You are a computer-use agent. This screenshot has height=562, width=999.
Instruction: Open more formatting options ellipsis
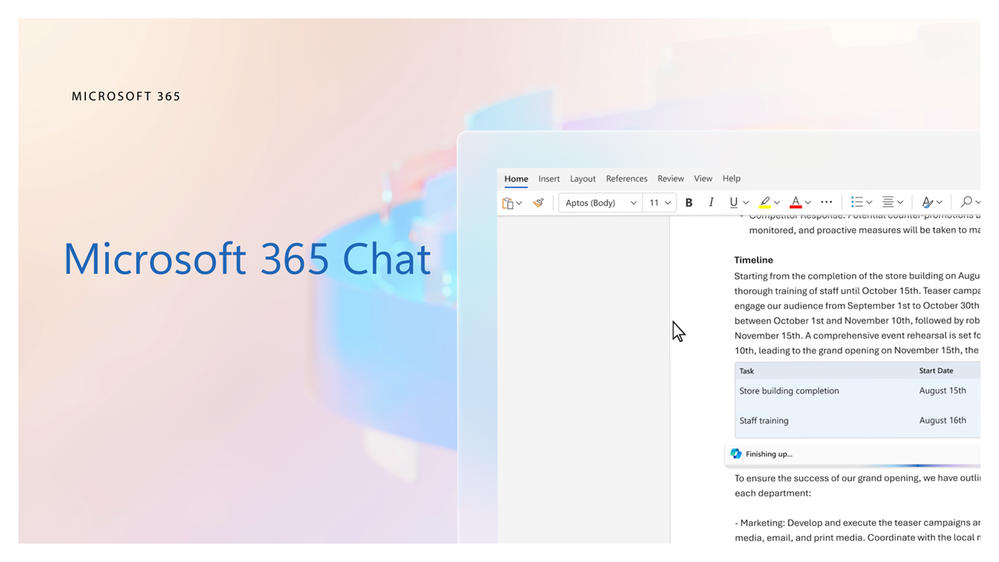coord(826,202)
